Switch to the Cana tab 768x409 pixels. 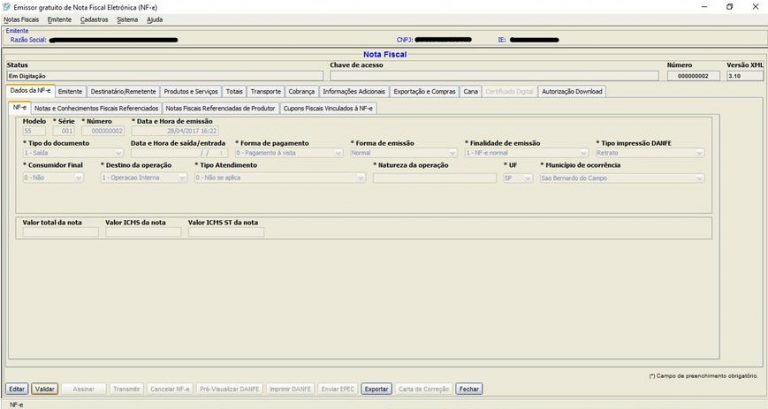(470, 92)
